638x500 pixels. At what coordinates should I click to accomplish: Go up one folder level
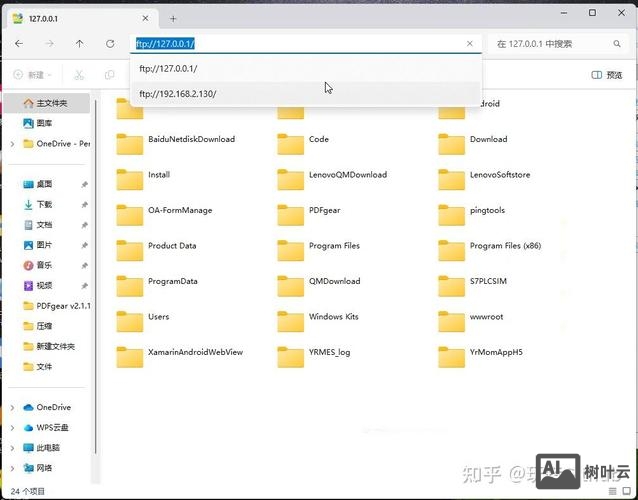tap(80, 44)
